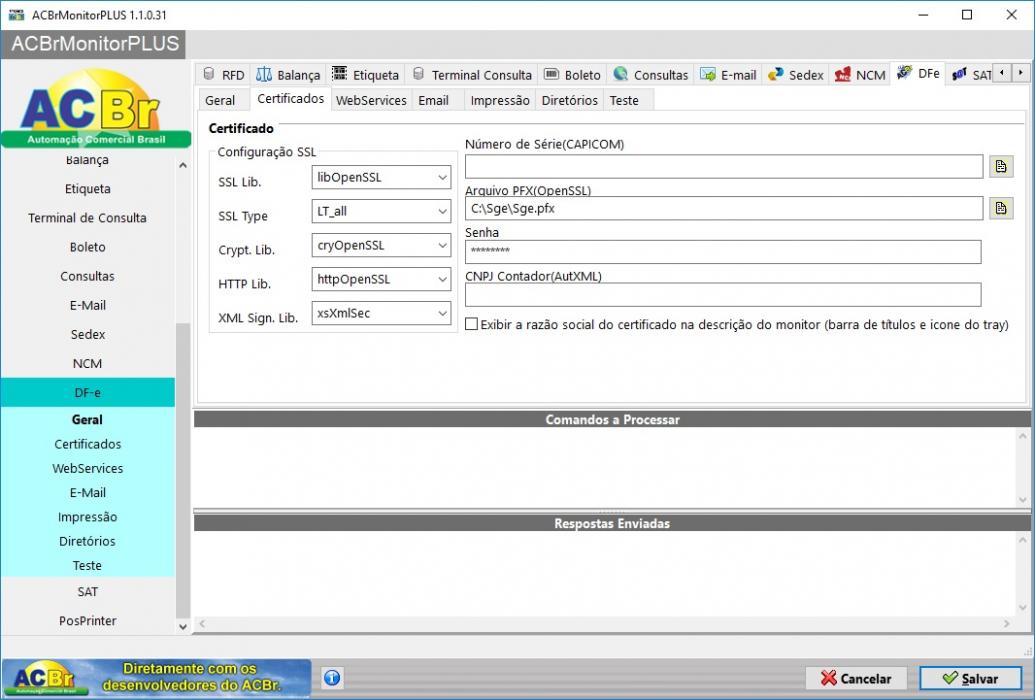Open the E-mail envelope icon tab

point(728,75)
